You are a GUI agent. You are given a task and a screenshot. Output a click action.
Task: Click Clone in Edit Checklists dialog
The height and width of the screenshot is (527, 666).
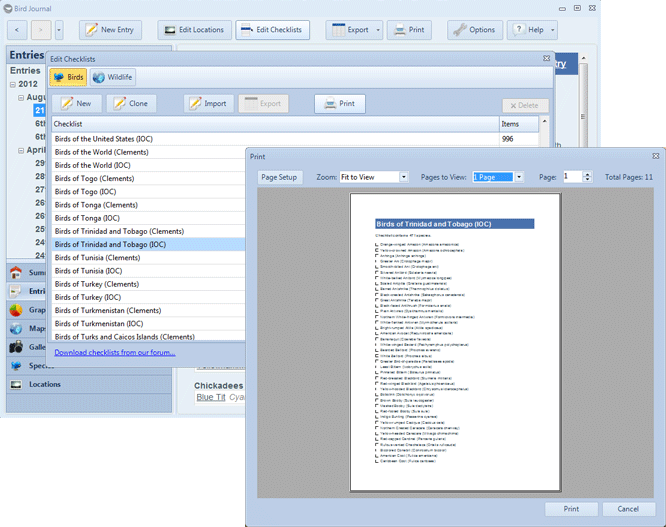tap(131, 104)
